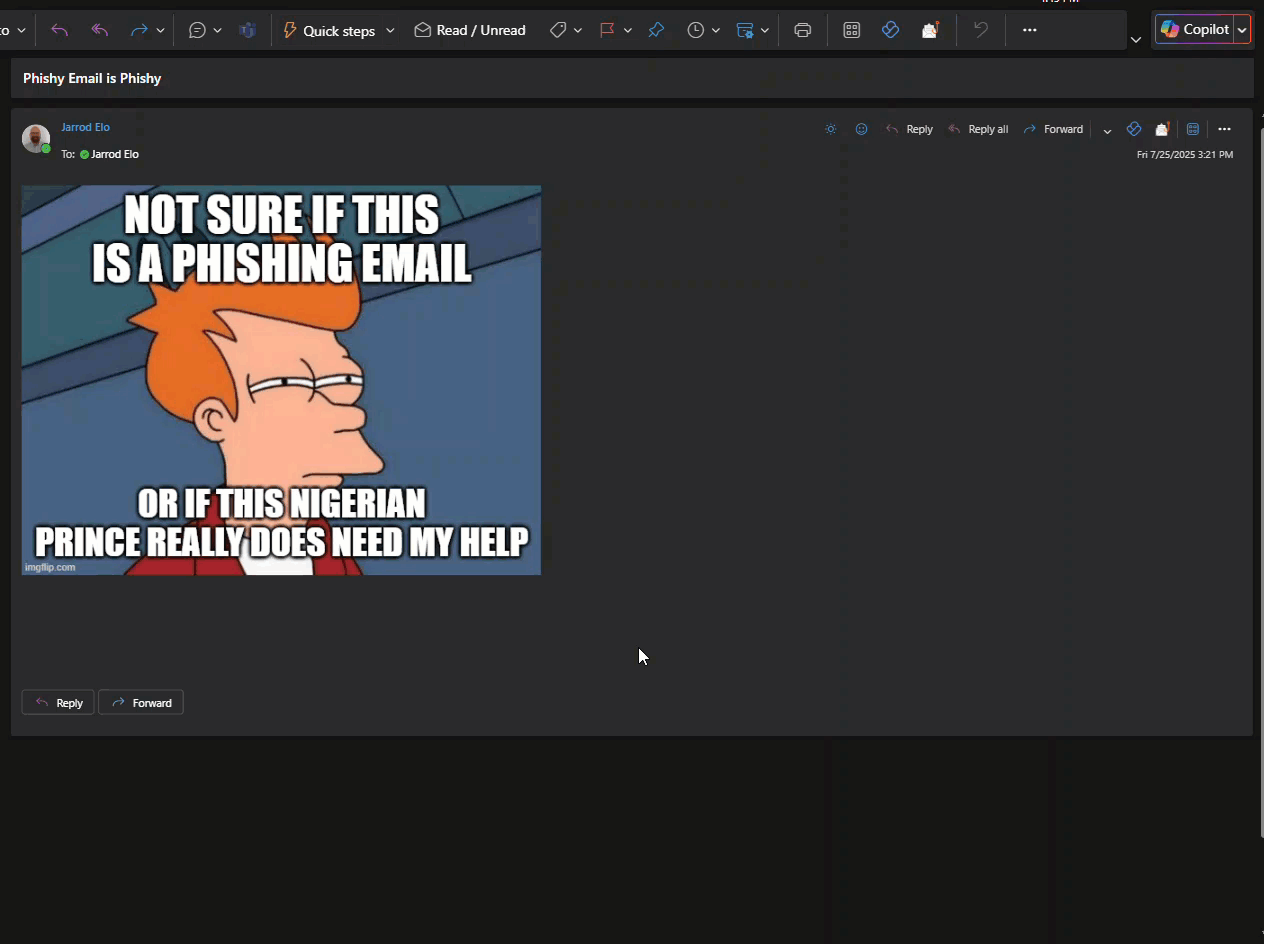
Task: Expand more reply actions chevron in message header
Action: (1107, 130)
